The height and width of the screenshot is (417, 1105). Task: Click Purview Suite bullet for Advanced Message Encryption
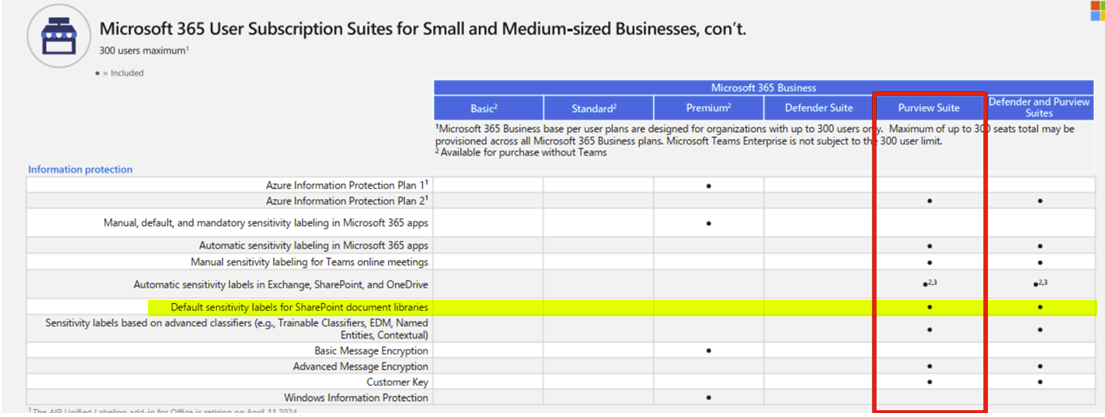(930, 367)
